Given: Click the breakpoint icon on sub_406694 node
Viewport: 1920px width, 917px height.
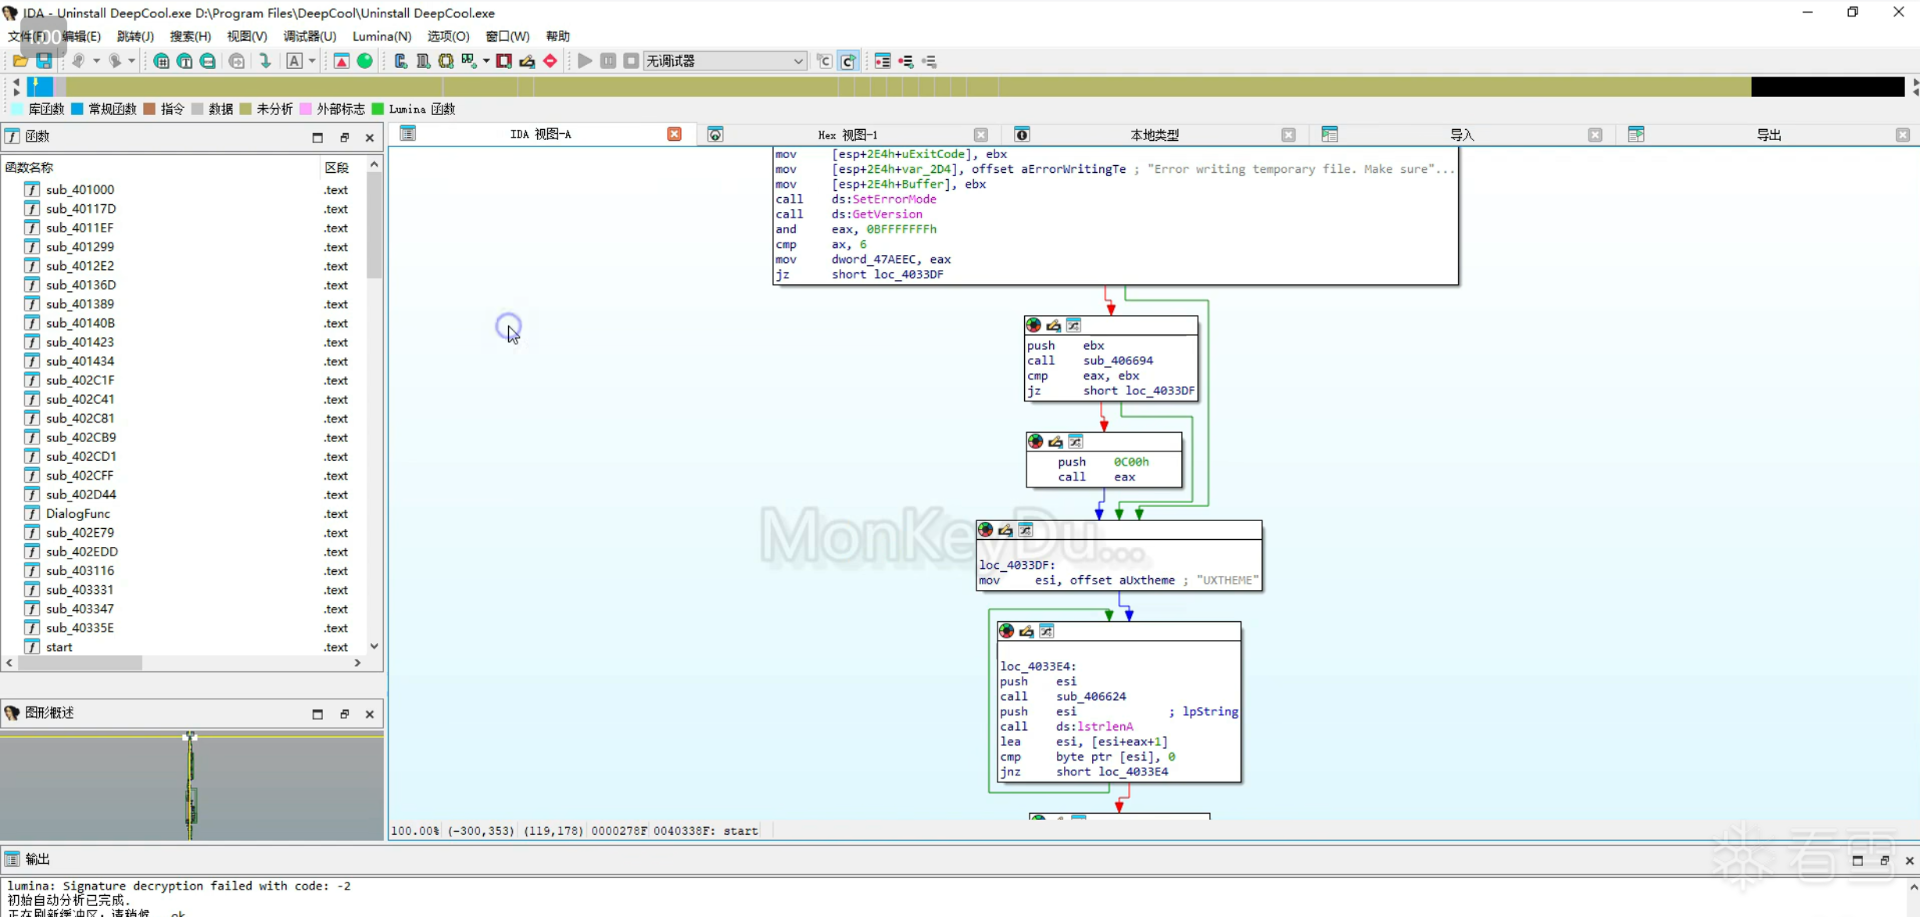Looking at the screenshot, I should [x=1034, y=325].
